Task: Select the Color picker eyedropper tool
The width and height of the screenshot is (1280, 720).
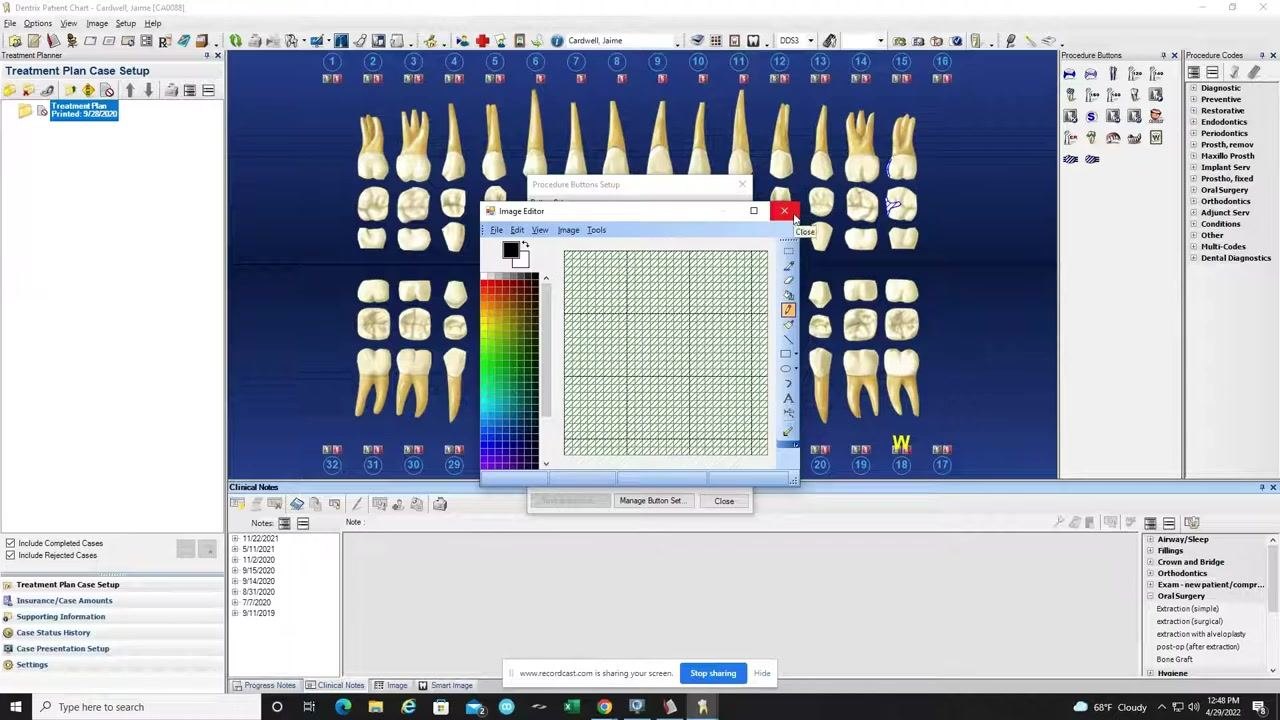Action: pyautogui.click(x=788, y=266)
